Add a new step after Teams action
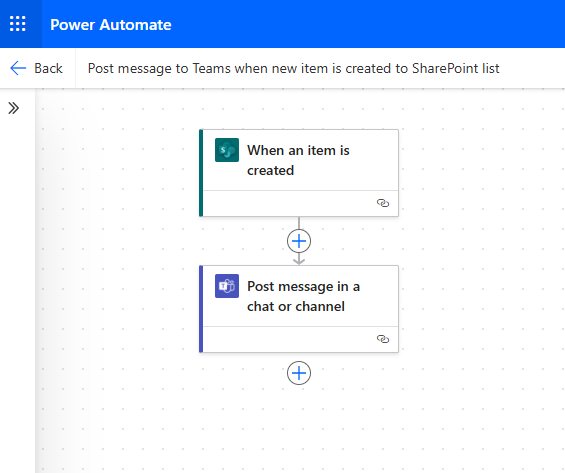The image size is (565, 473). click(x=299, y=373)
